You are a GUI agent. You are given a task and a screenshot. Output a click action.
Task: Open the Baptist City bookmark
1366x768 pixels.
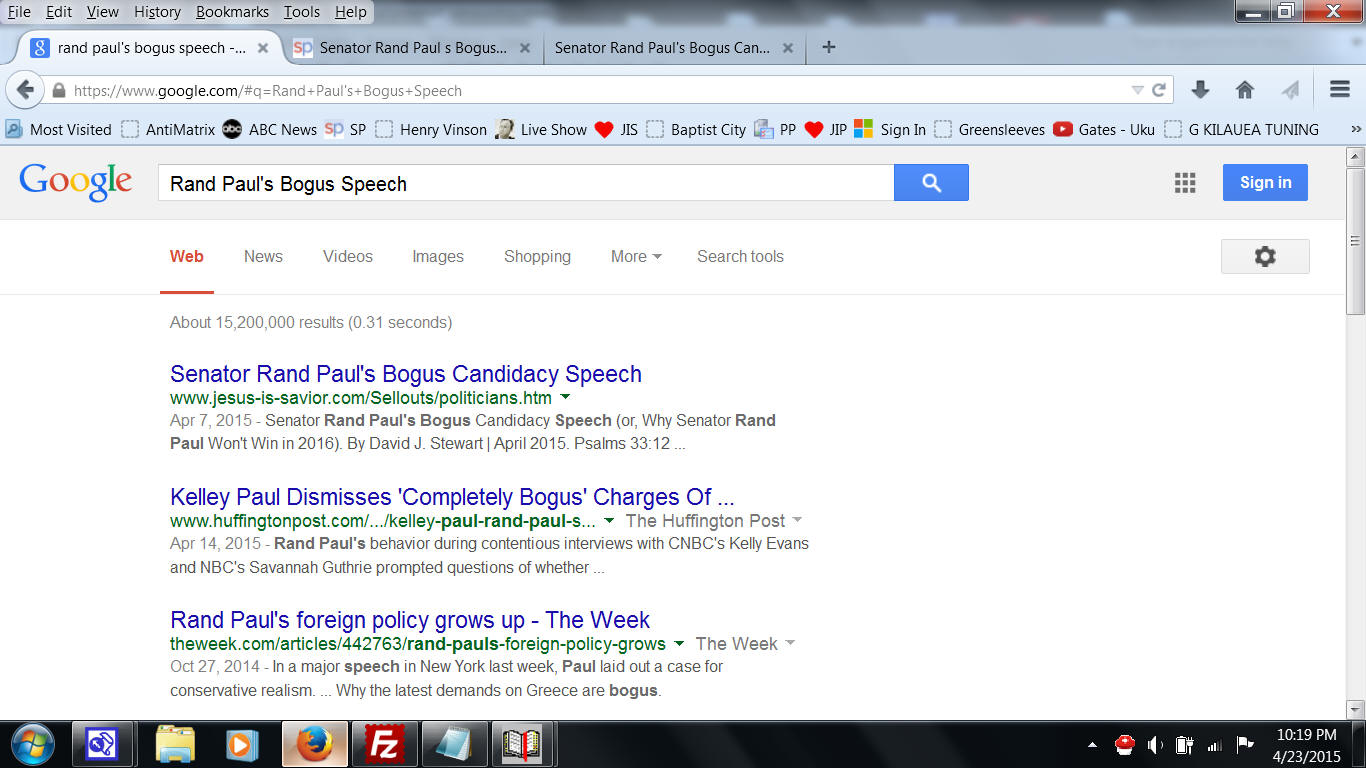click(x=696, y=129)
